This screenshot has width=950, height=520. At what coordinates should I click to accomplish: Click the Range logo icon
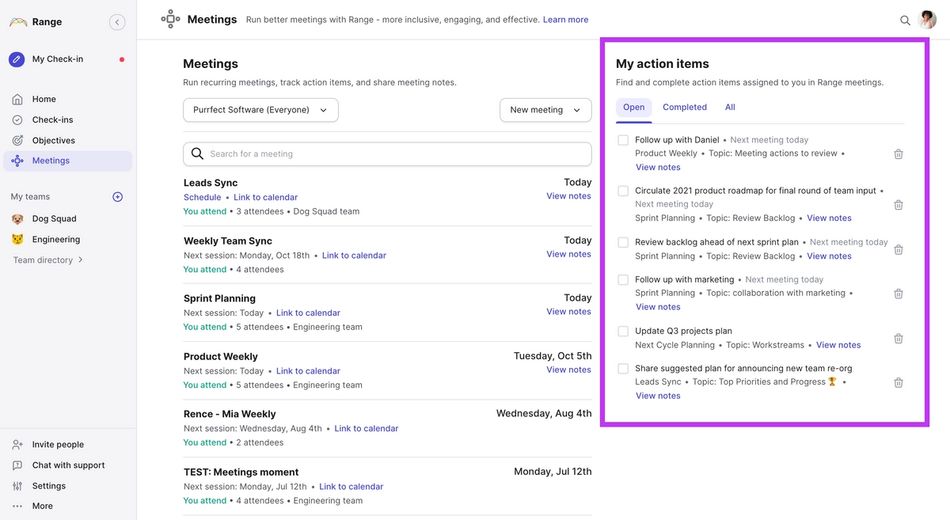point(18,22)
